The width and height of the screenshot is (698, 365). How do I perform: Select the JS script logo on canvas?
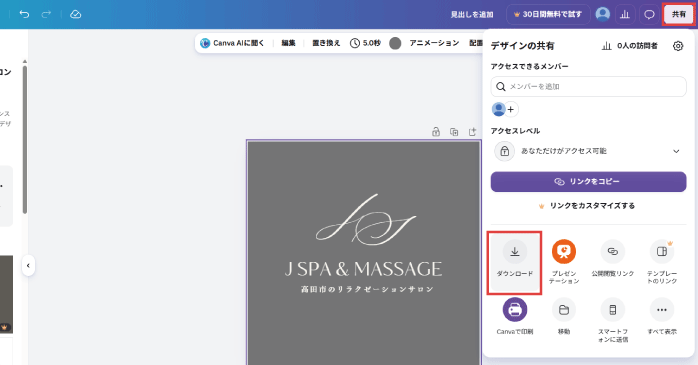(366, 220)
